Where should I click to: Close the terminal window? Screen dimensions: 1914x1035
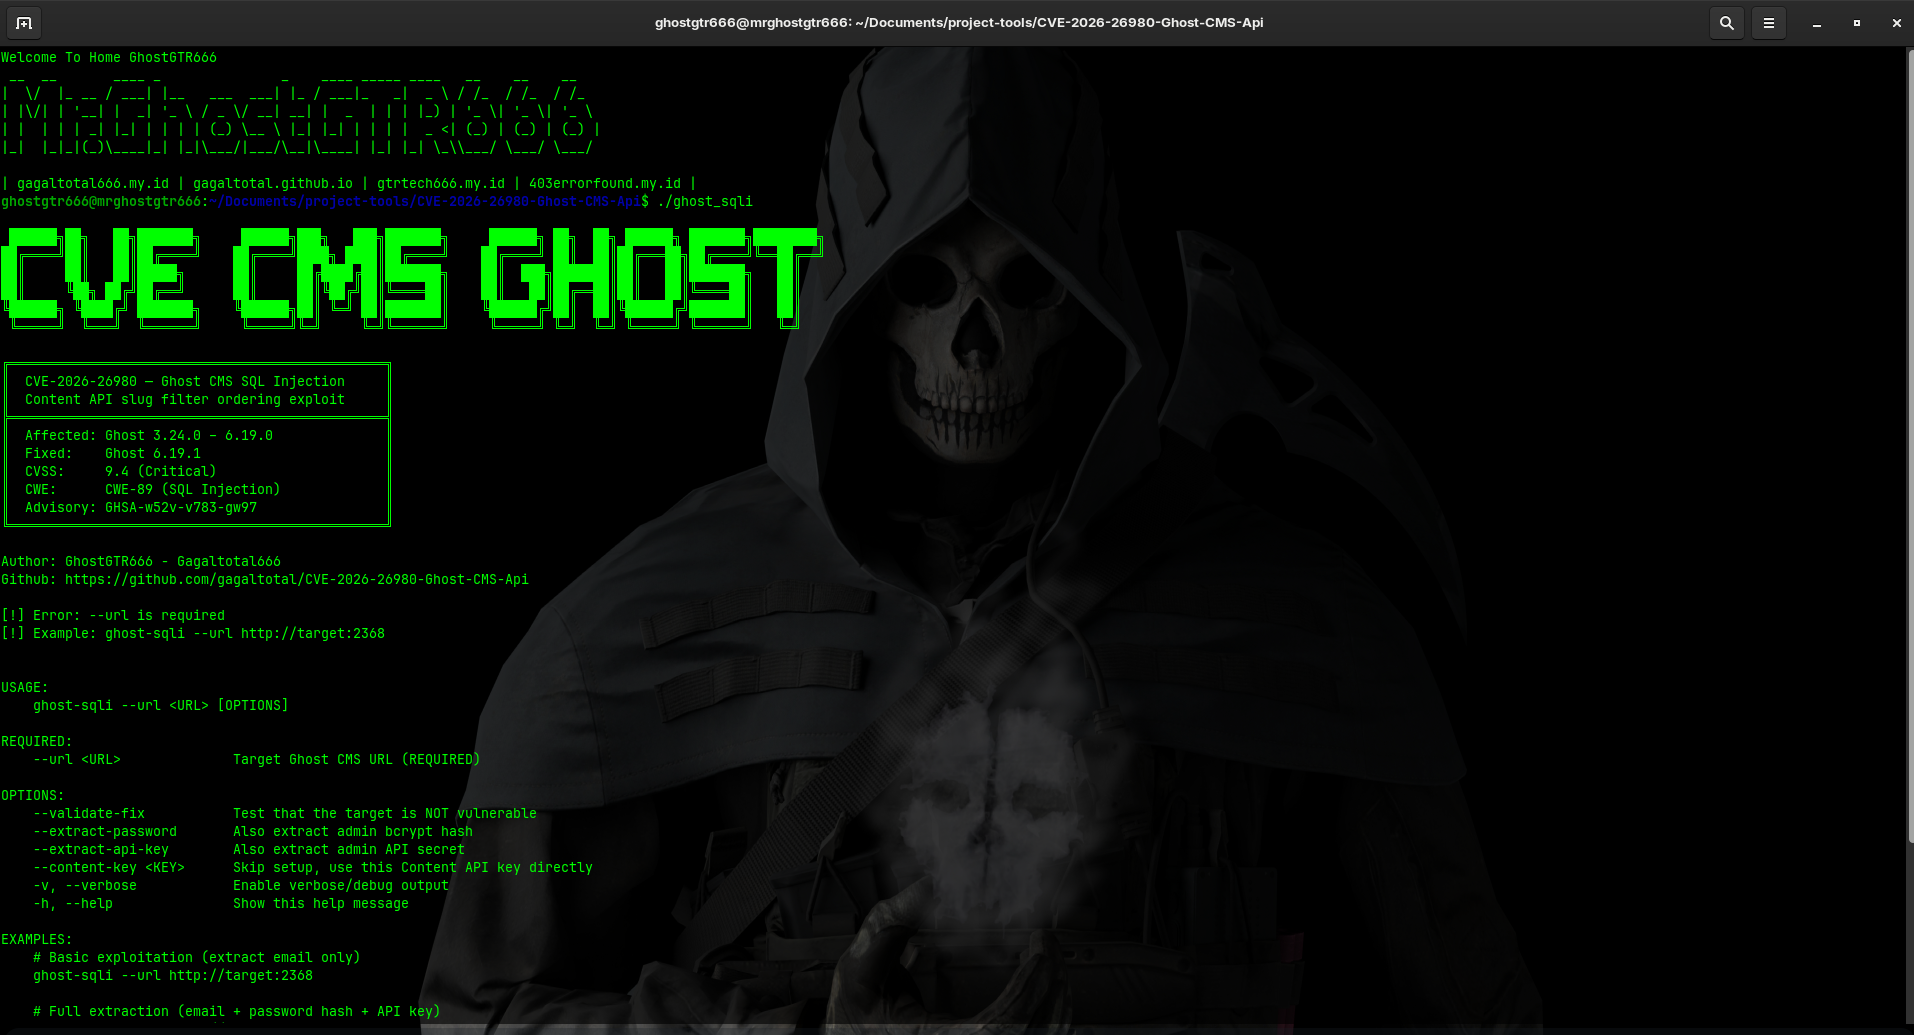1896,23
